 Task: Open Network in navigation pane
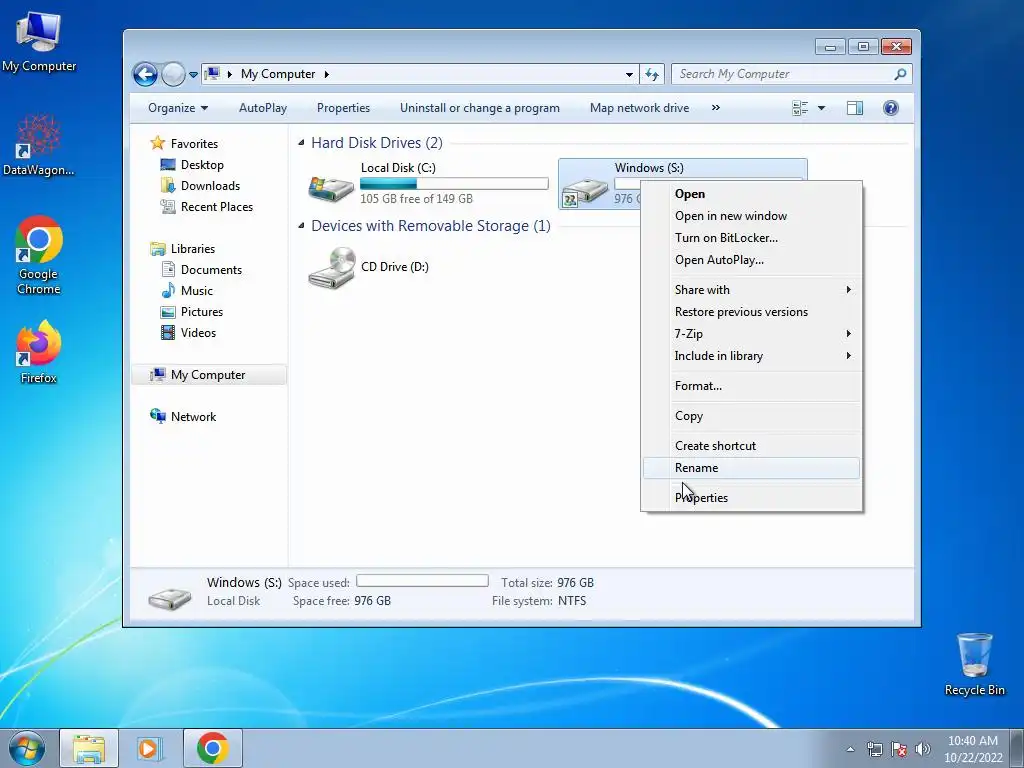(x=193, y=417)
